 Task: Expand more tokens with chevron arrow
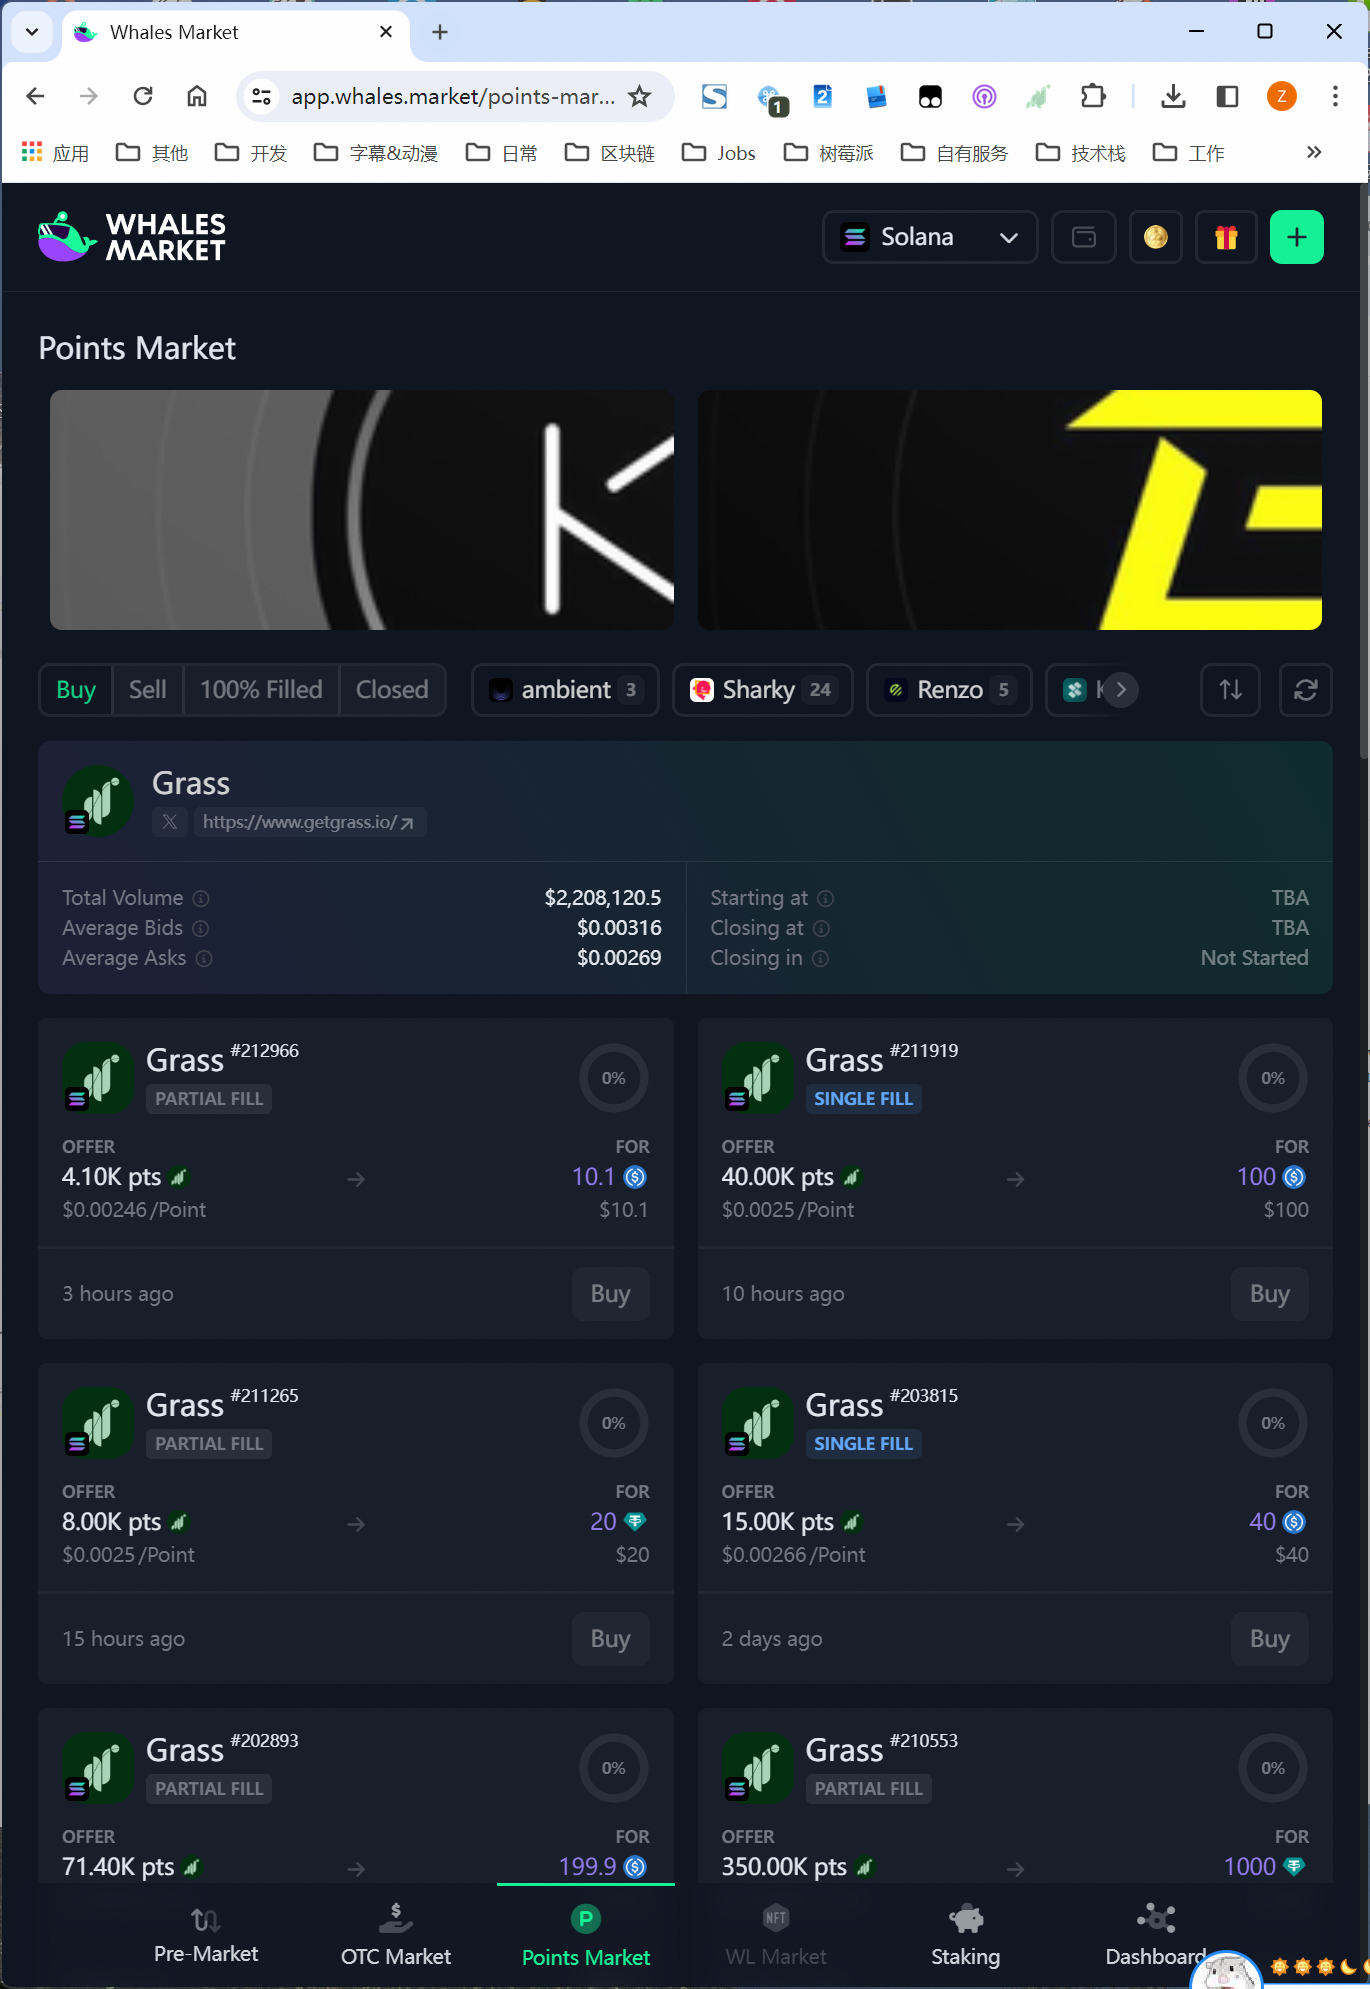(x=1121, y=690)
